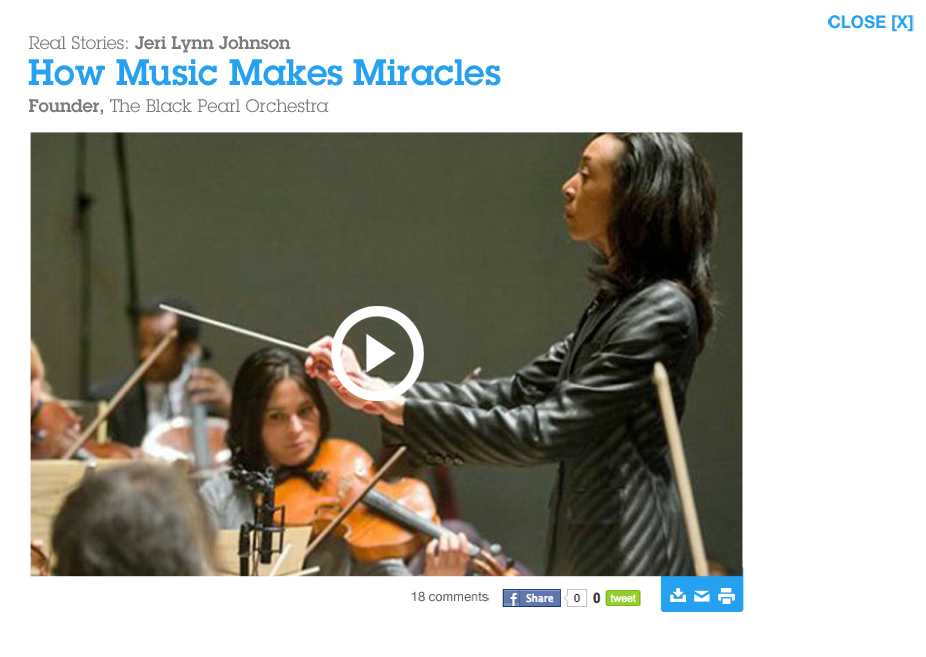926x657 pixels.
Task: Click the Facebook share count bubble
Action: tap(576, 598)
